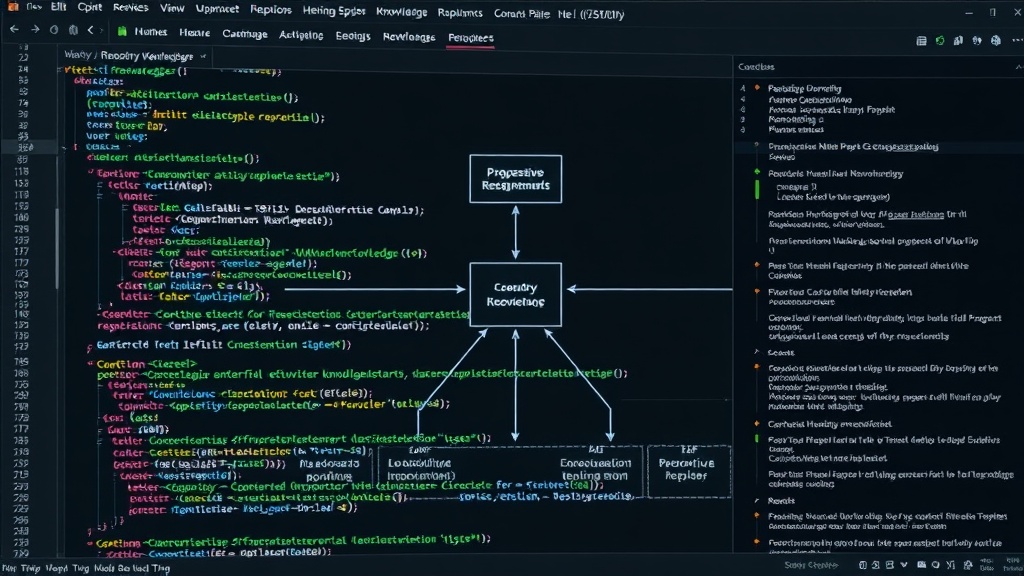The height and width of the screenshot is (576, 1024).
Task: Click the leftmost icon in the status bar group
Action: click(x=863, y=565)
